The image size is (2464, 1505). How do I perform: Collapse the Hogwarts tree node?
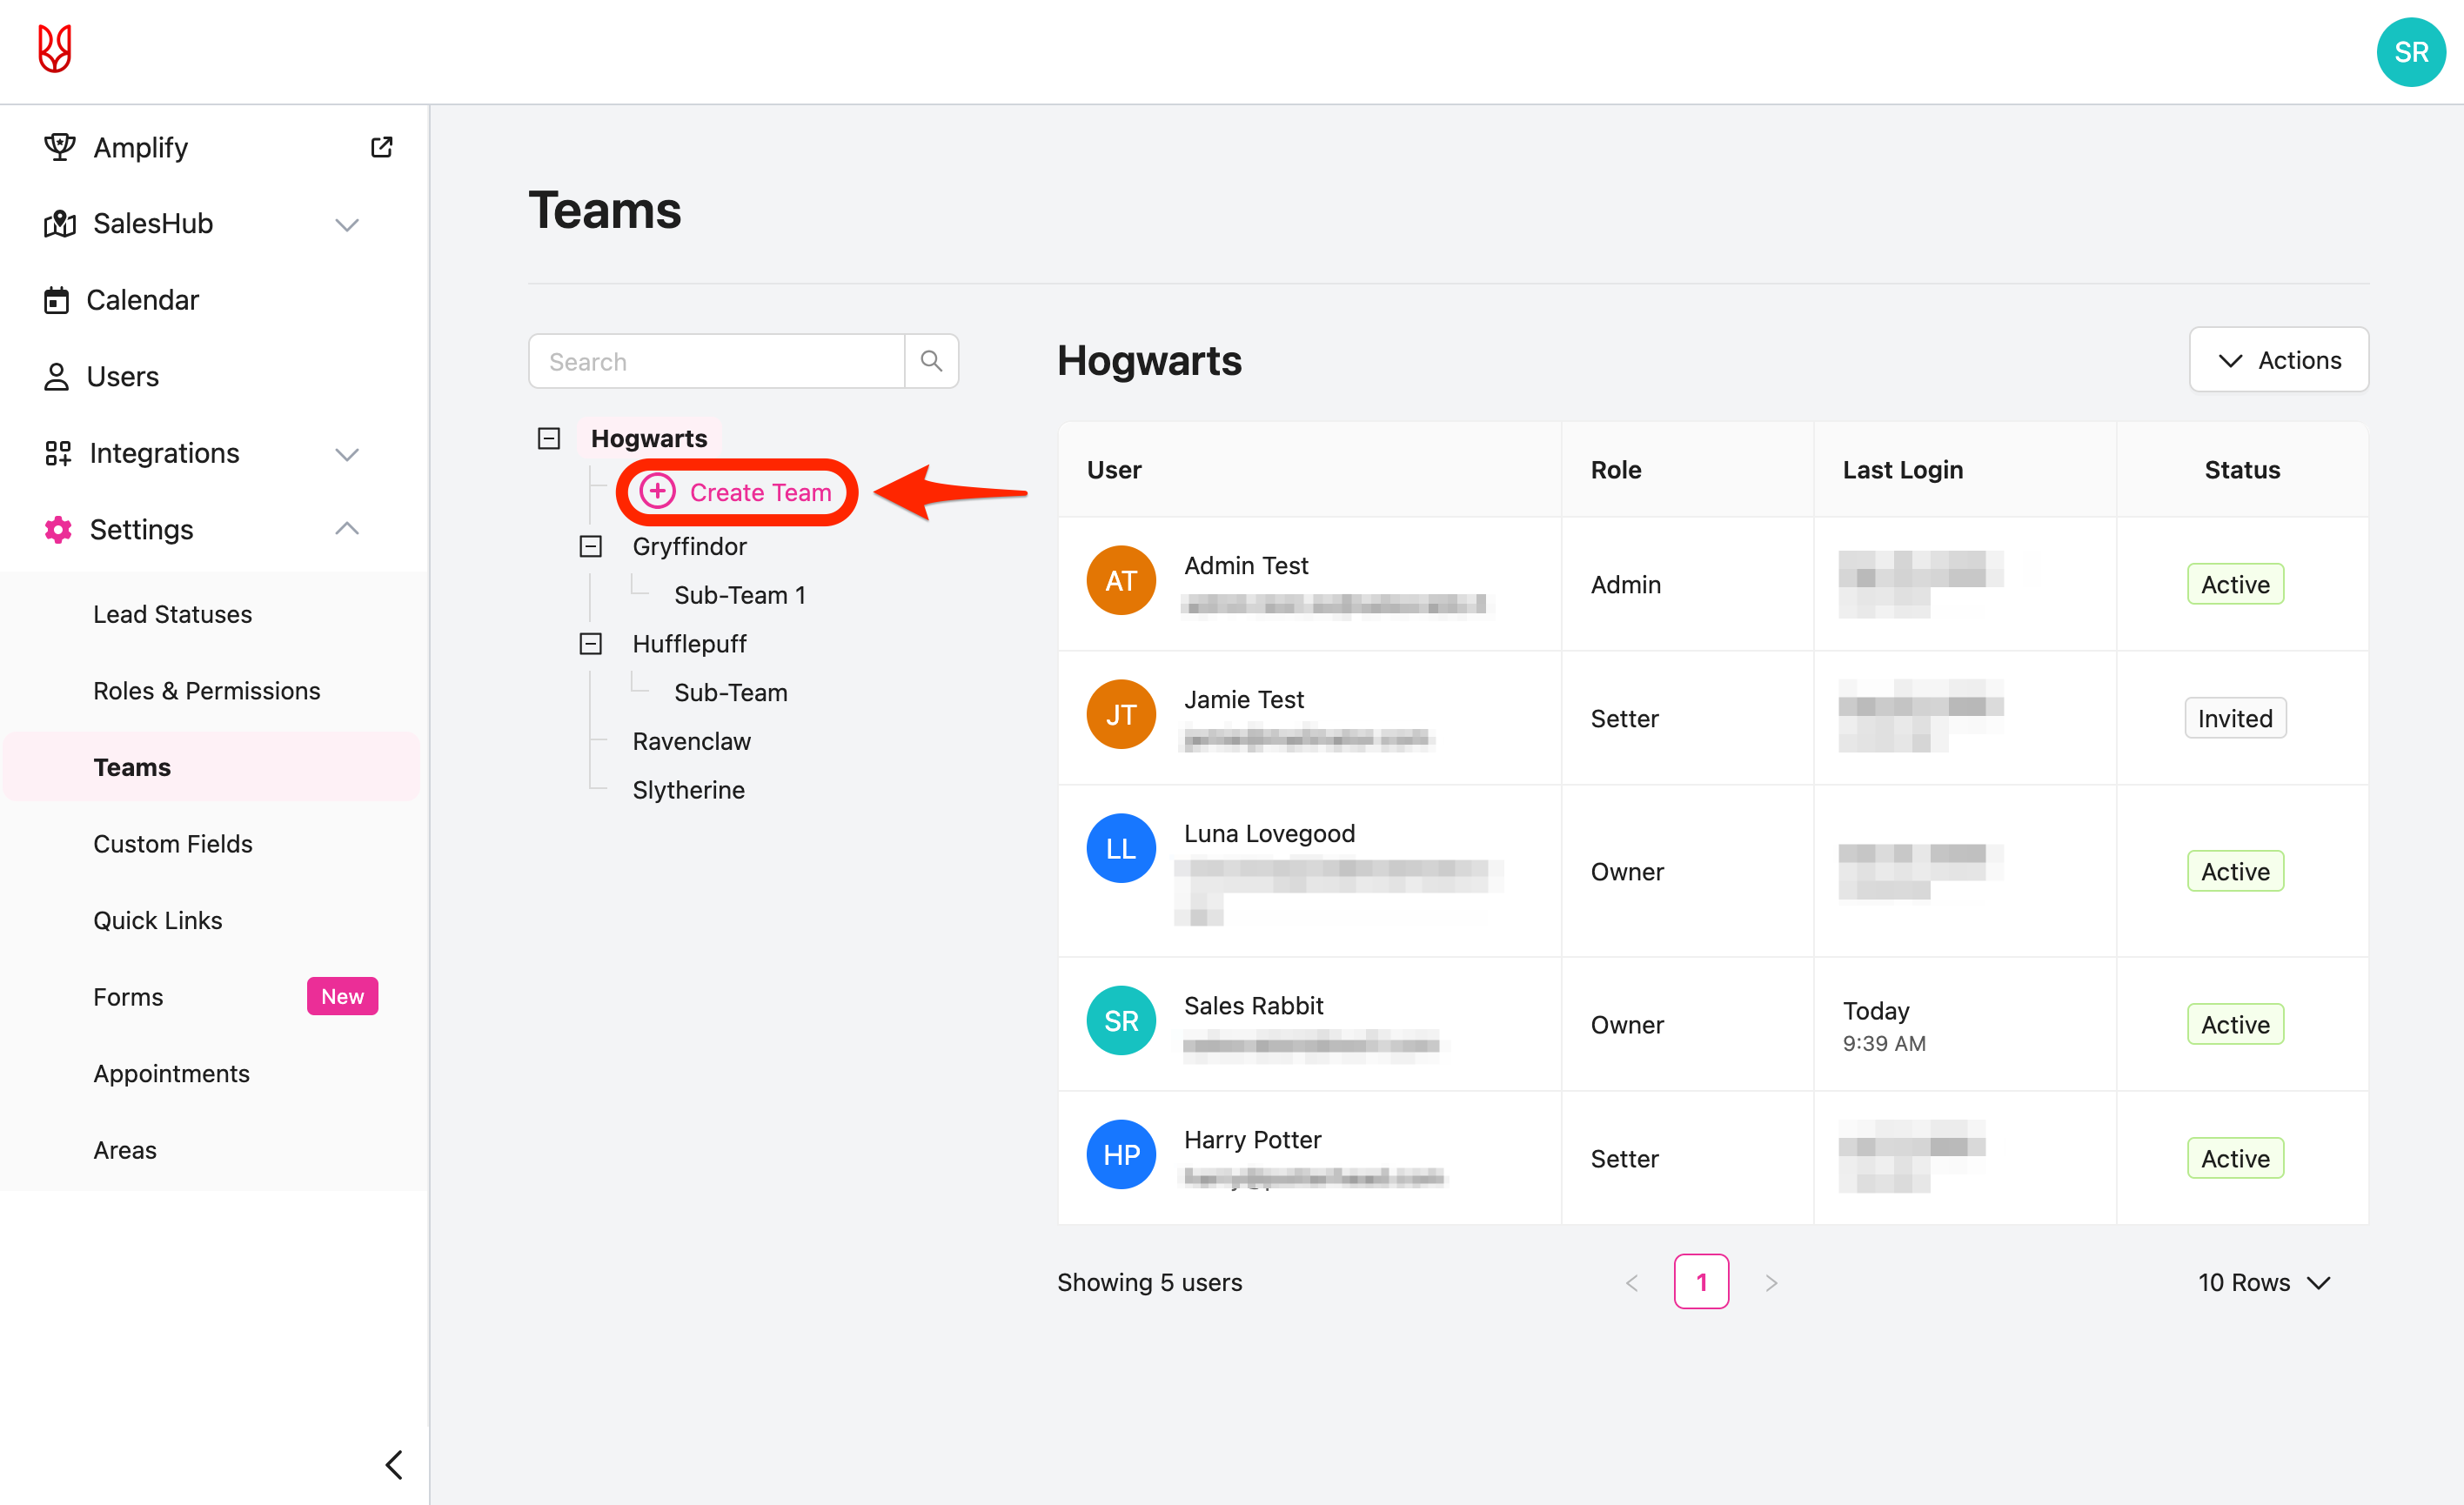[x=549, y=439]
